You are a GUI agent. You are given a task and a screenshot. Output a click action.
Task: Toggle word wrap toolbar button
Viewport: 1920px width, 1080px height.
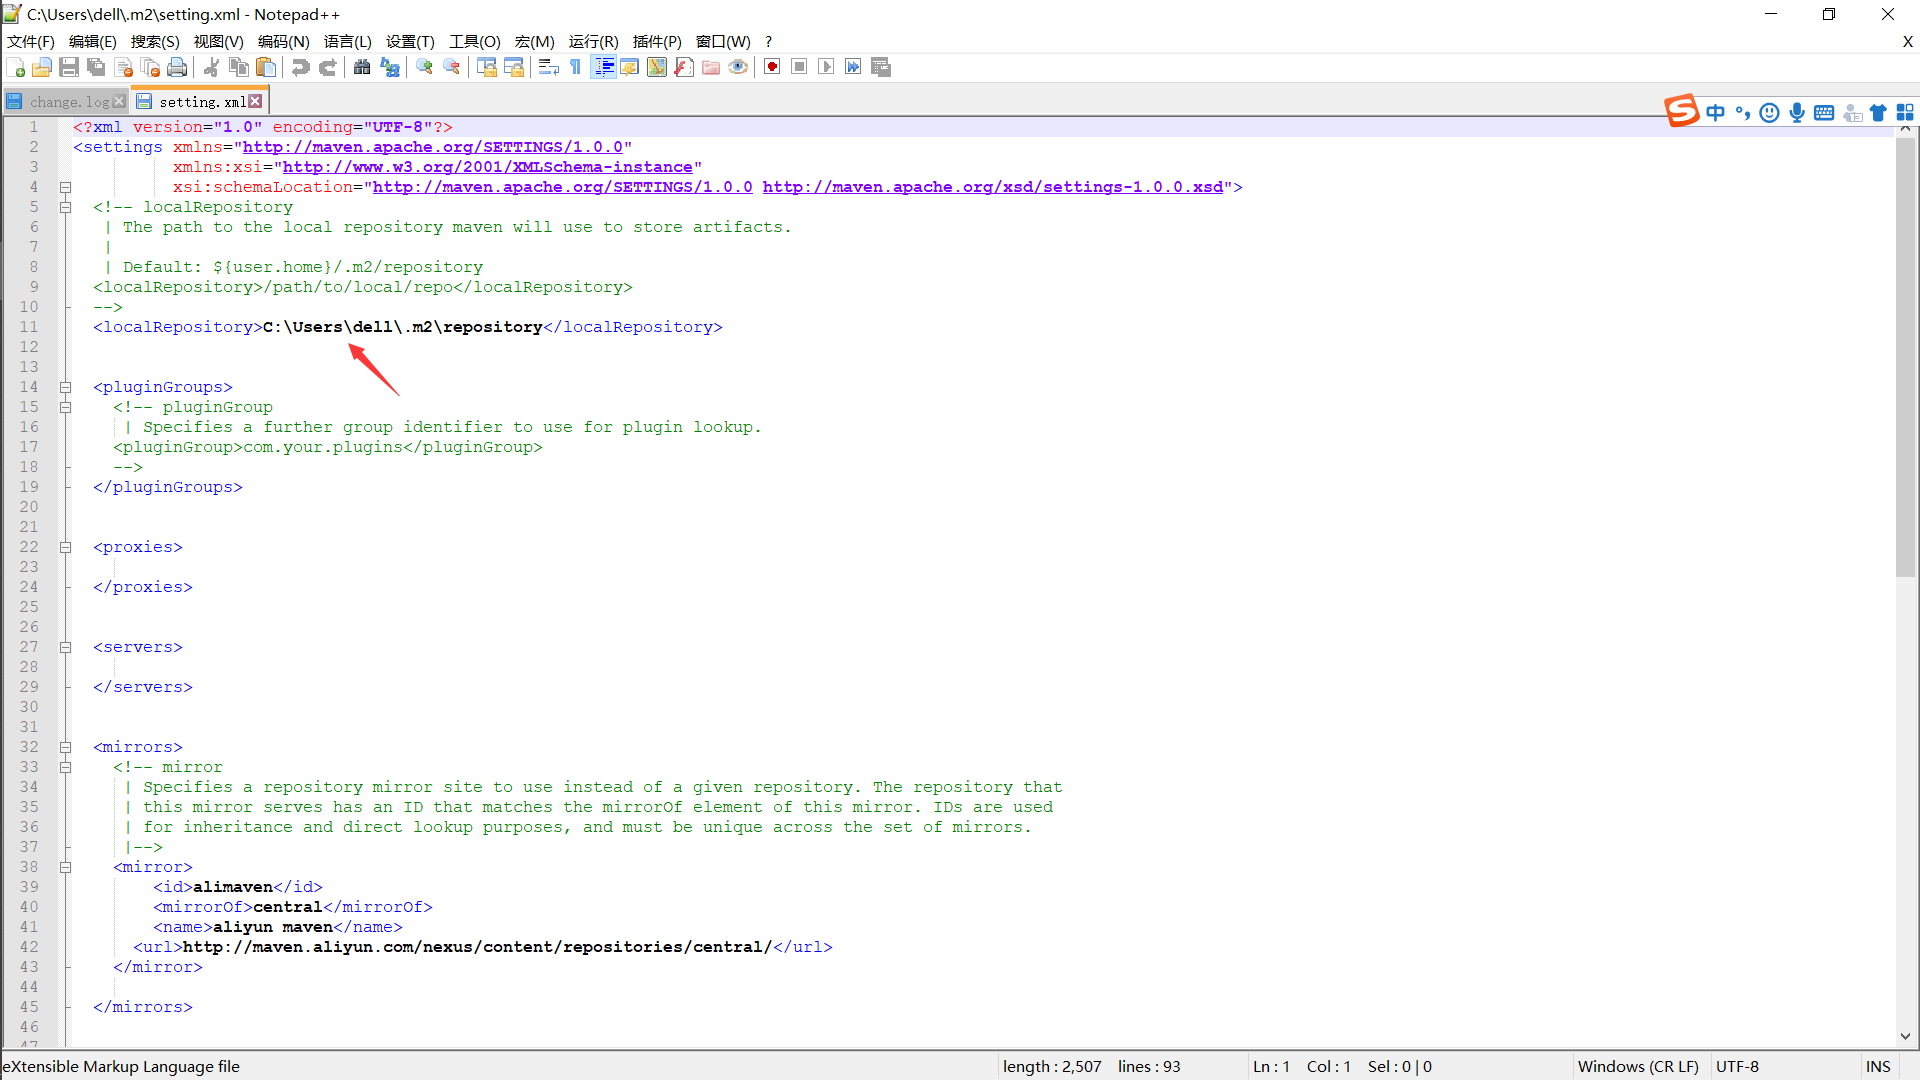click(548, 67)
